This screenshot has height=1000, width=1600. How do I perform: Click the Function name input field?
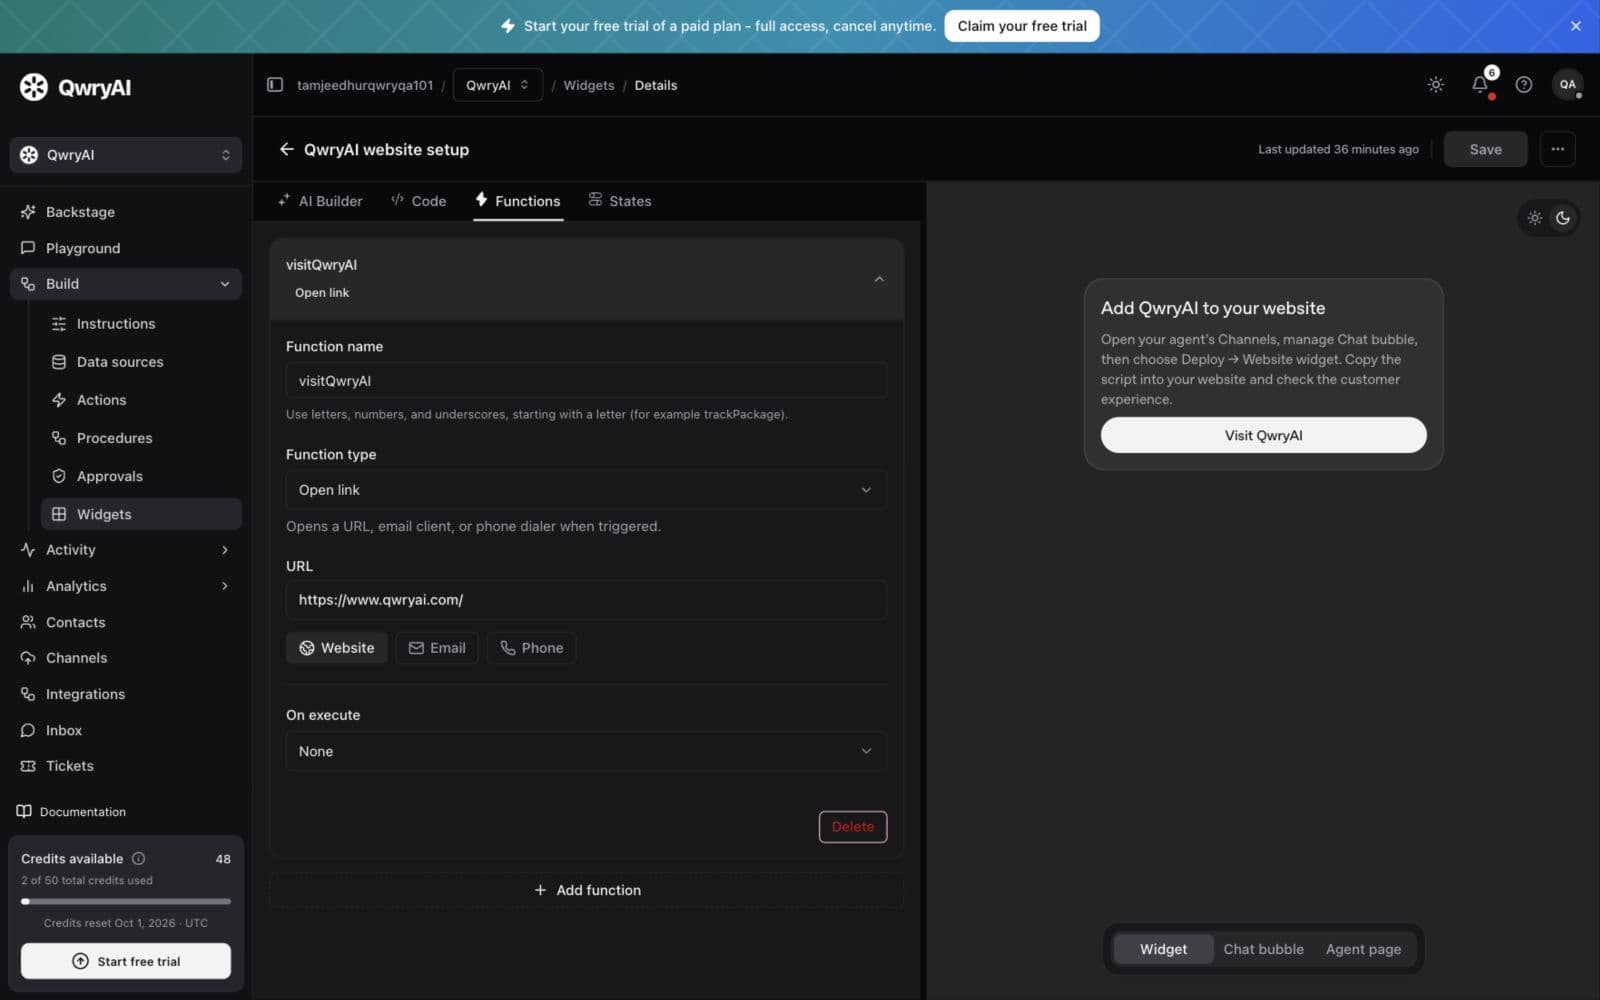click(x=586, y=381)
